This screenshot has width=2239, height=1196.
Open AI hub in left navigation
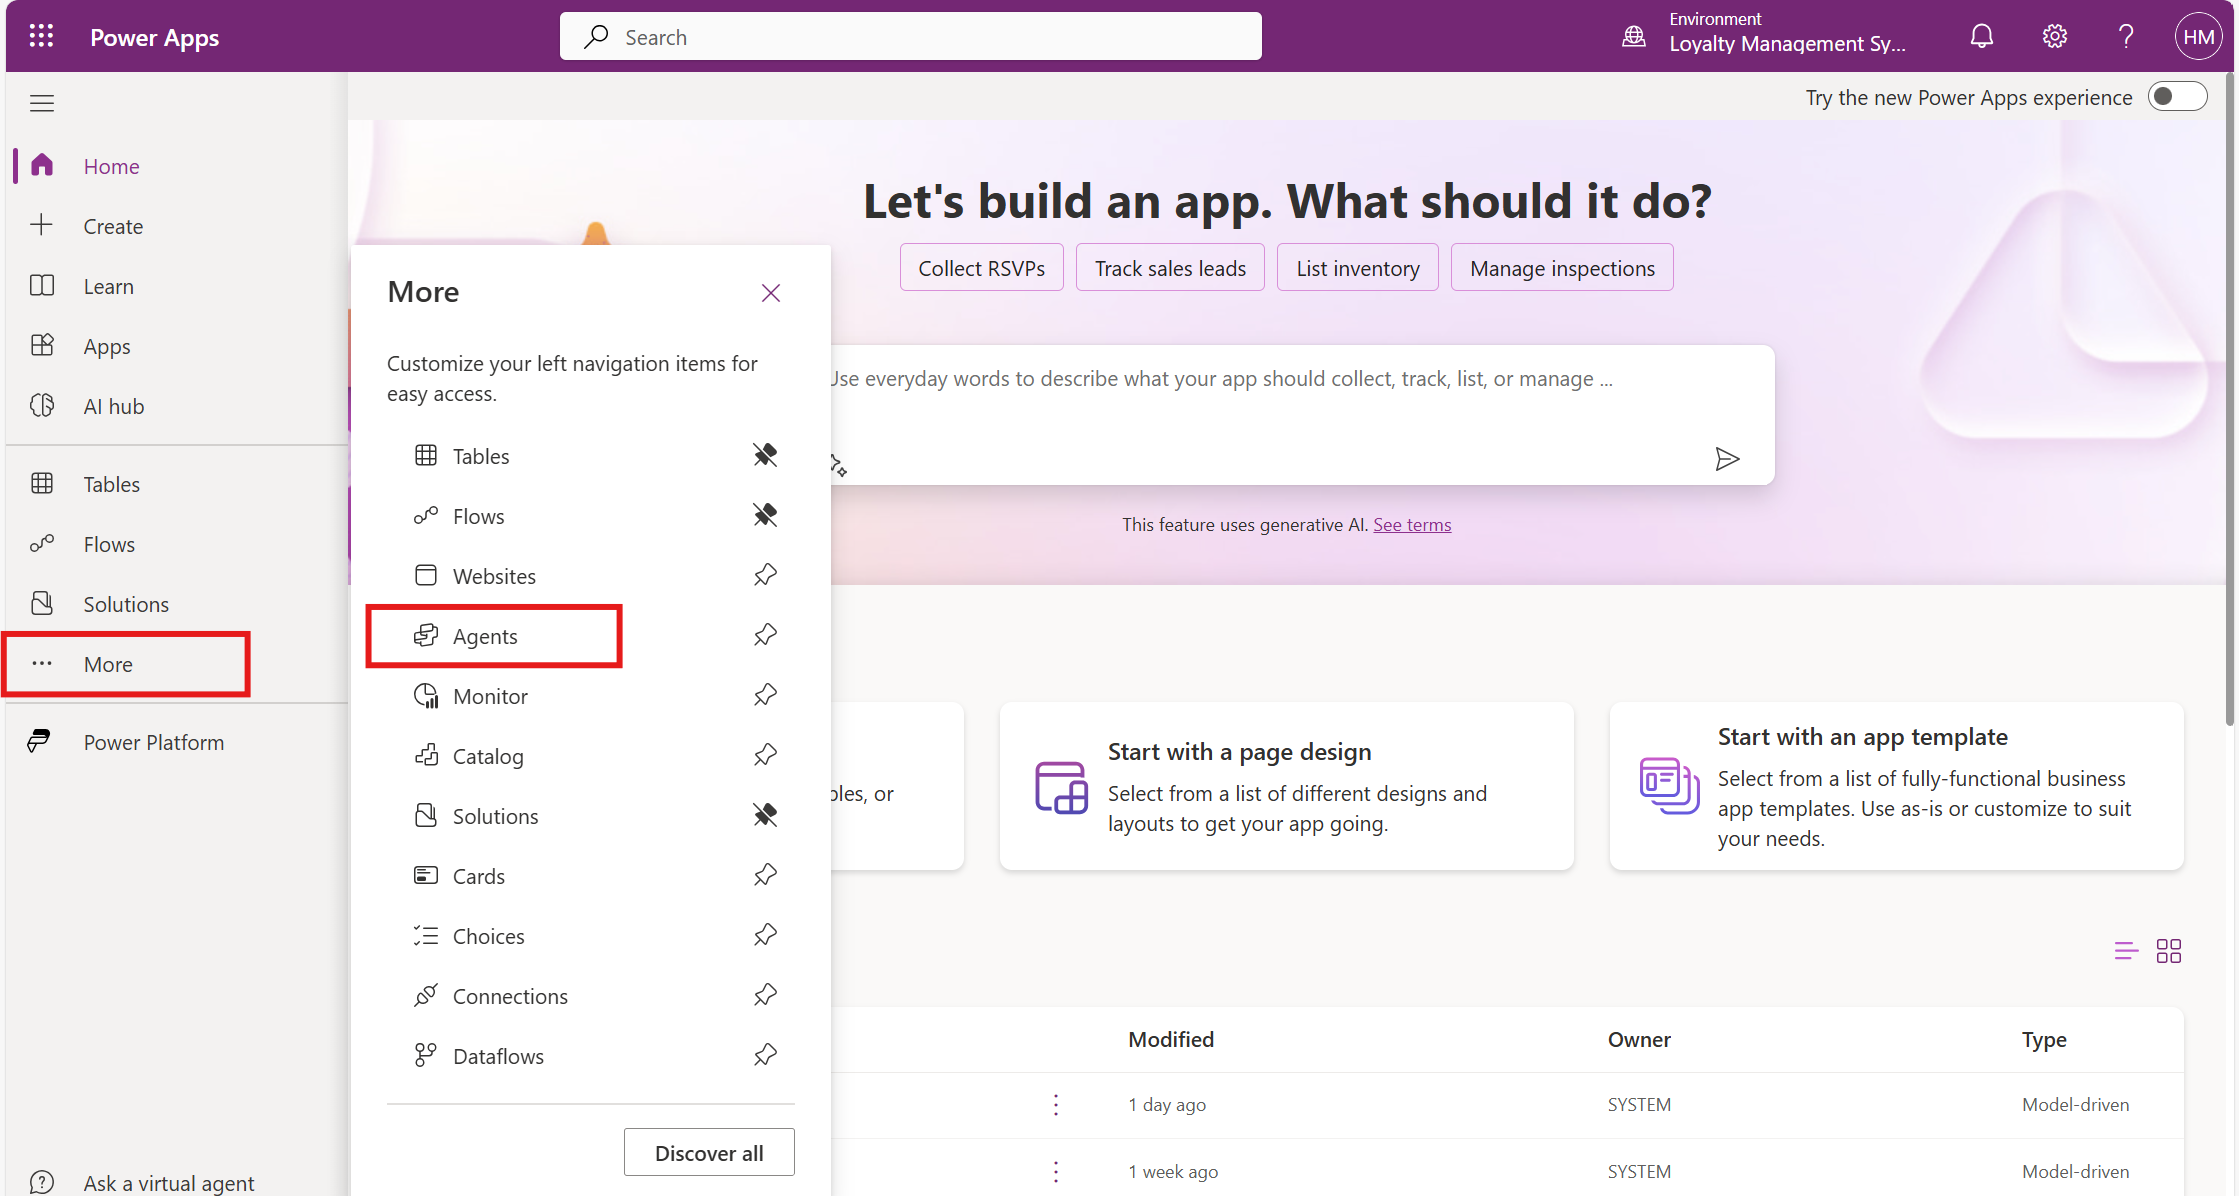[x=113, y=407]
